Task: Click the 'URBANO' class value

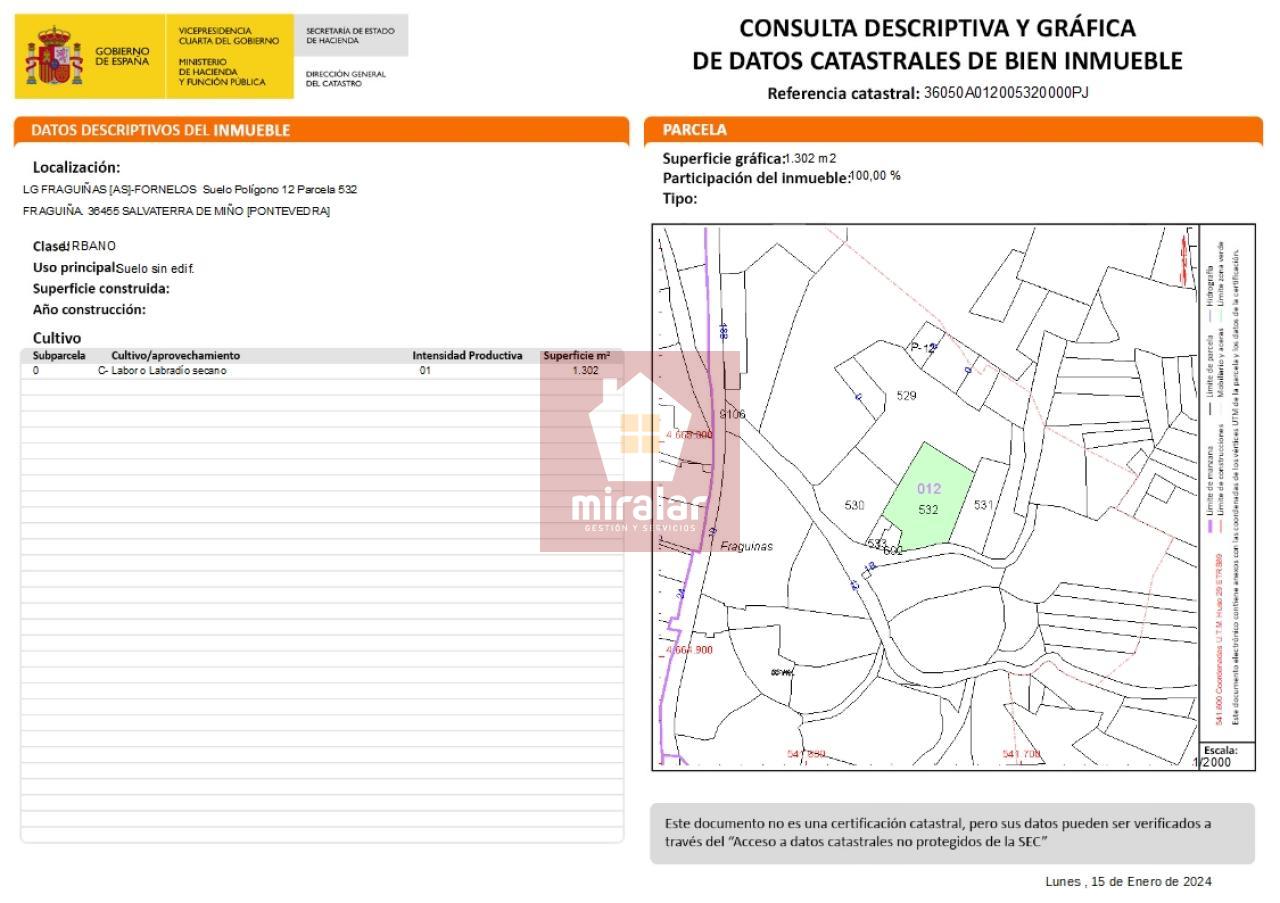Action: tap(91, 246)
